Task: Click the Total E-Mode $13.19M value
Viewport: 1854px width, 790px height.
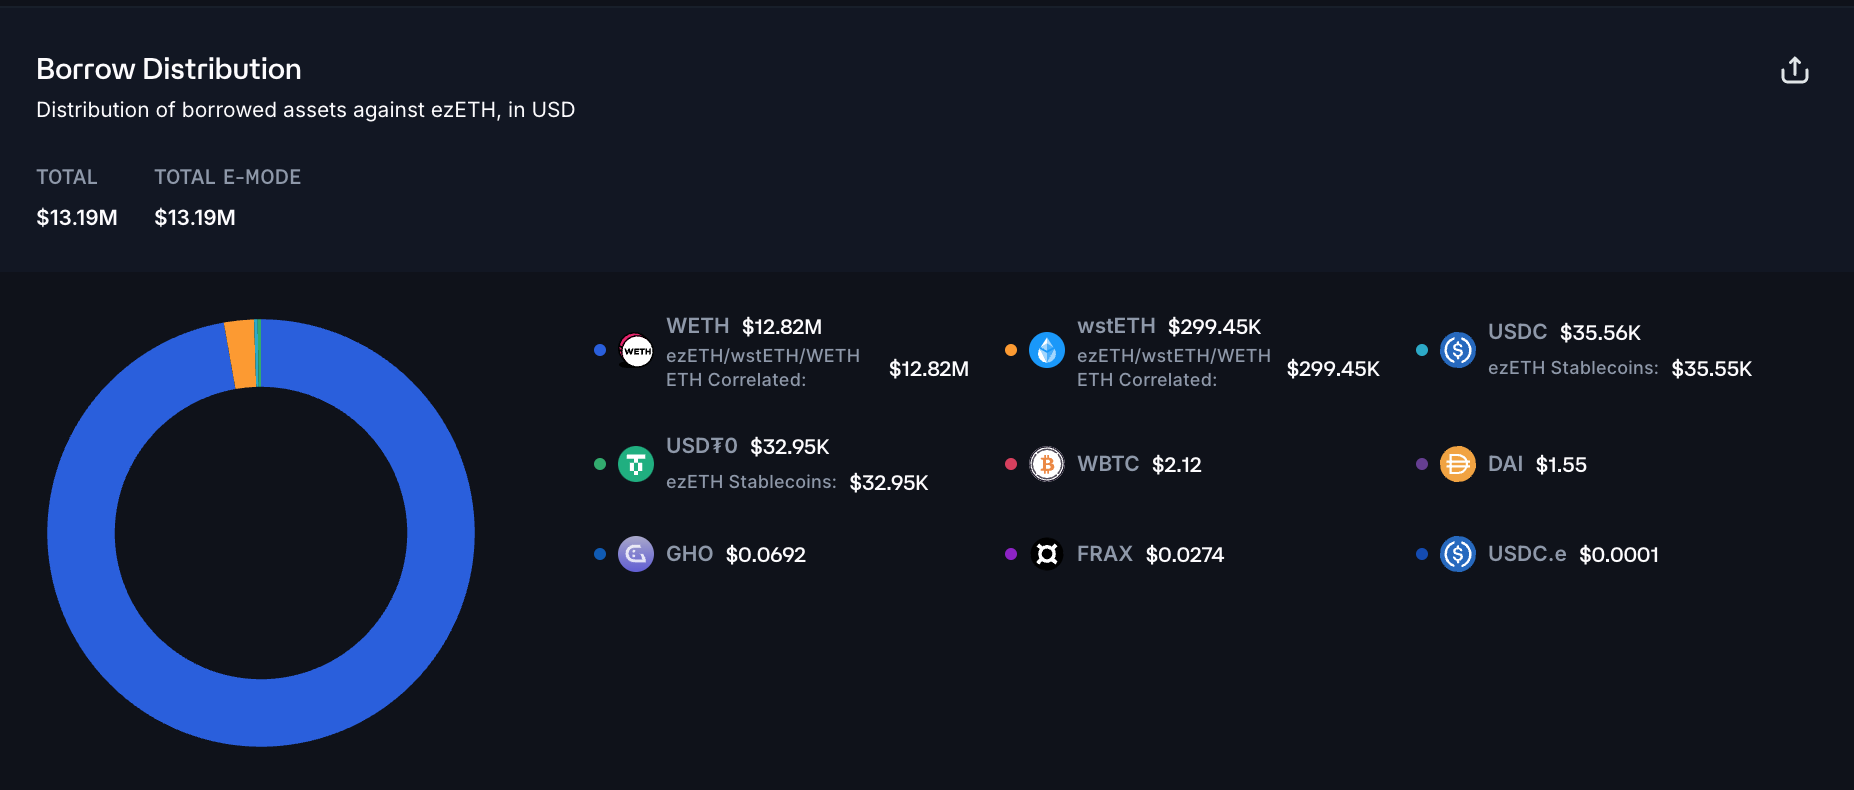Action: point(195,218)
